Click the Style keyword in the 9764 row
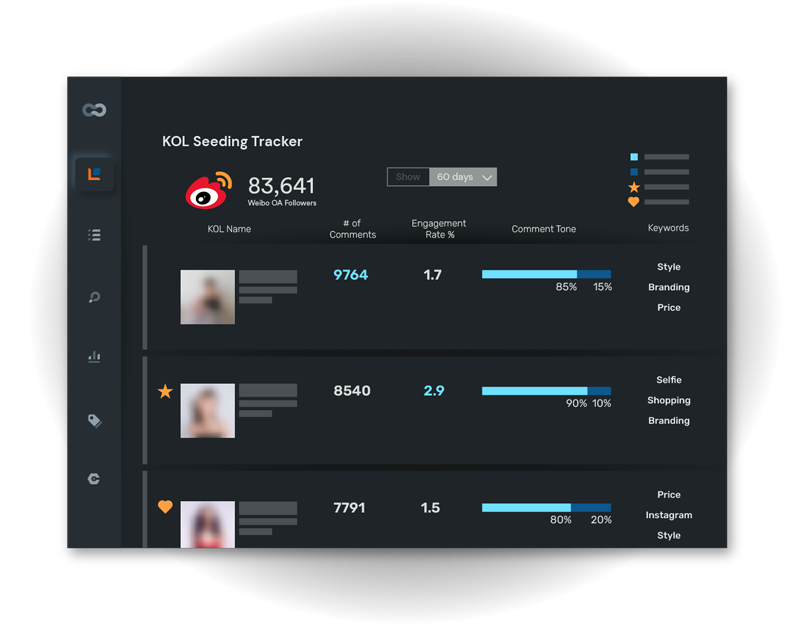This screenshot has height=644, width=810. [669, 266]
